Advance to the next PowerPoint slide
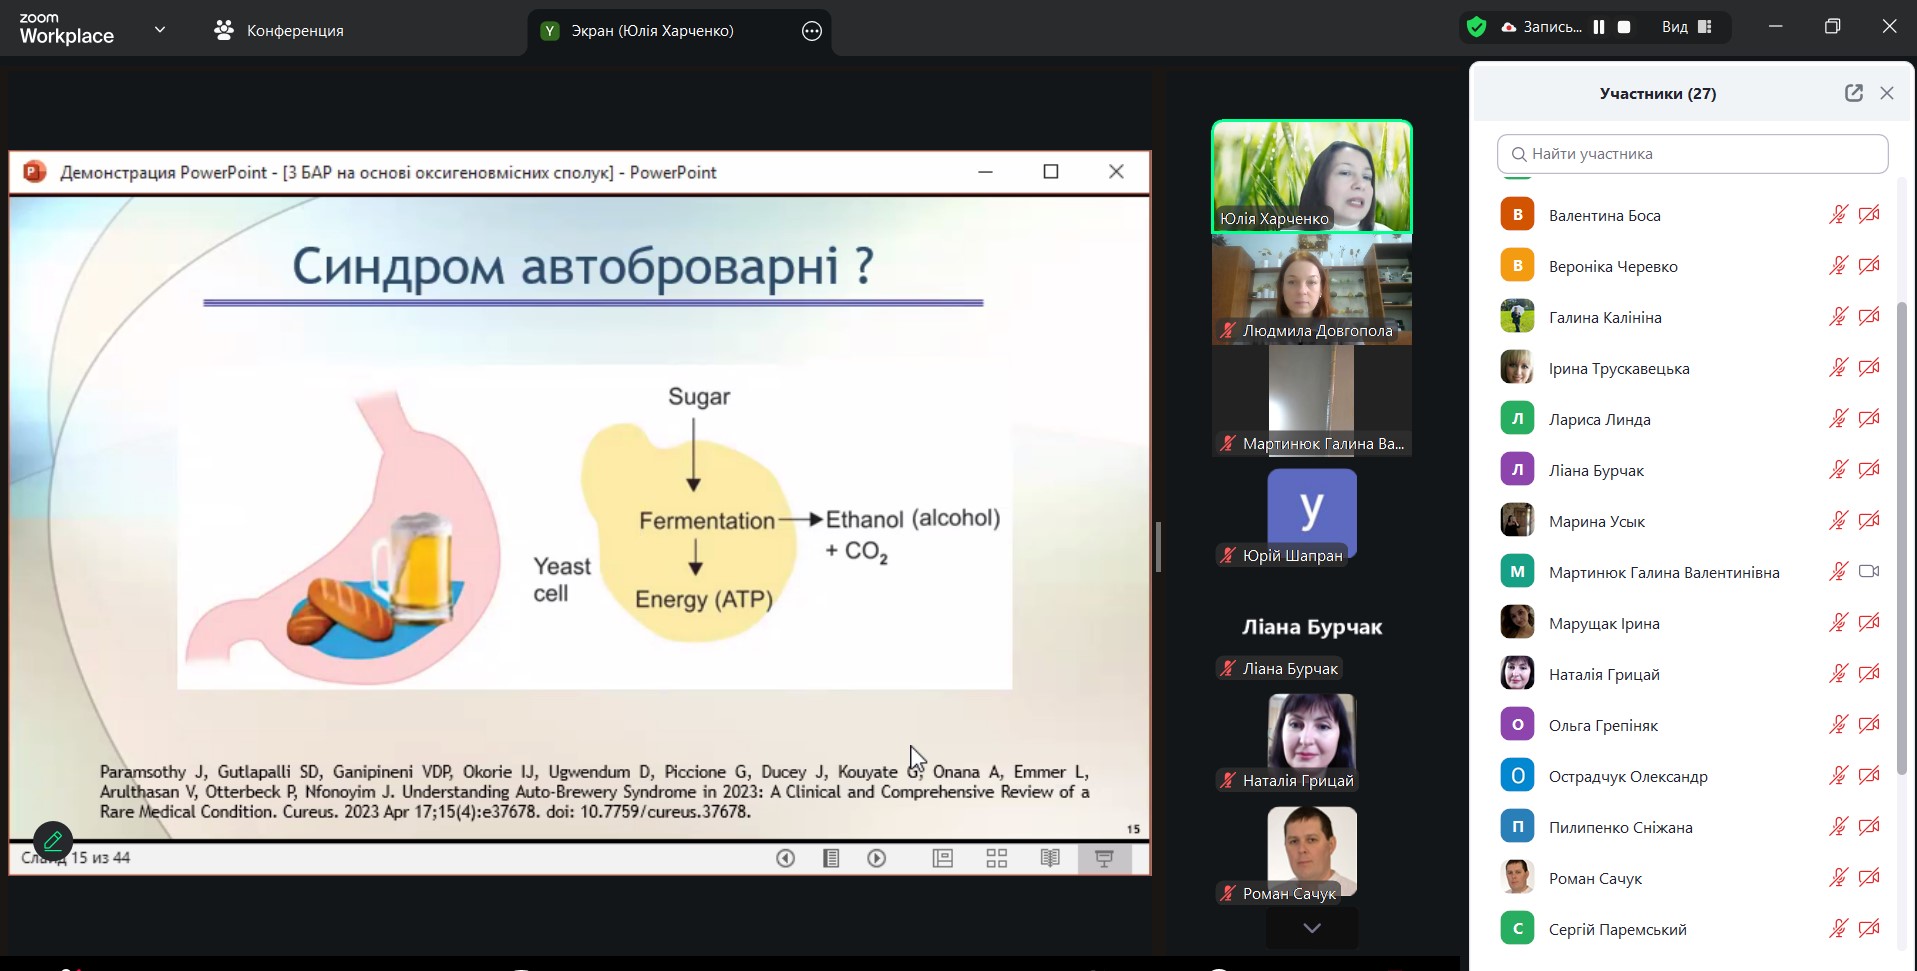Viewport: 1917px width, 971px height. click(877, 858)
